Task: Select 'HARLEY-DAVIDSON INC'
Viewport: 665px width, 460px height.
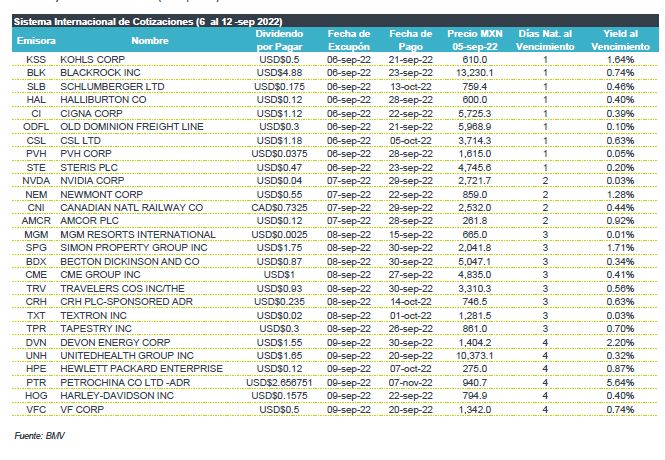Action: click(117, 396)
